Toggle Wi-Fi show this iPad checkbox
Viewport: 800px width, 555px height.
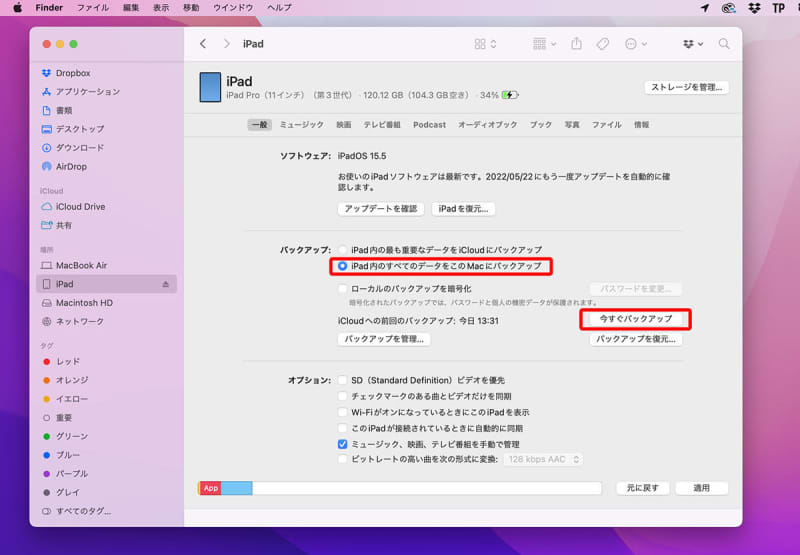(x=342, y=412)
